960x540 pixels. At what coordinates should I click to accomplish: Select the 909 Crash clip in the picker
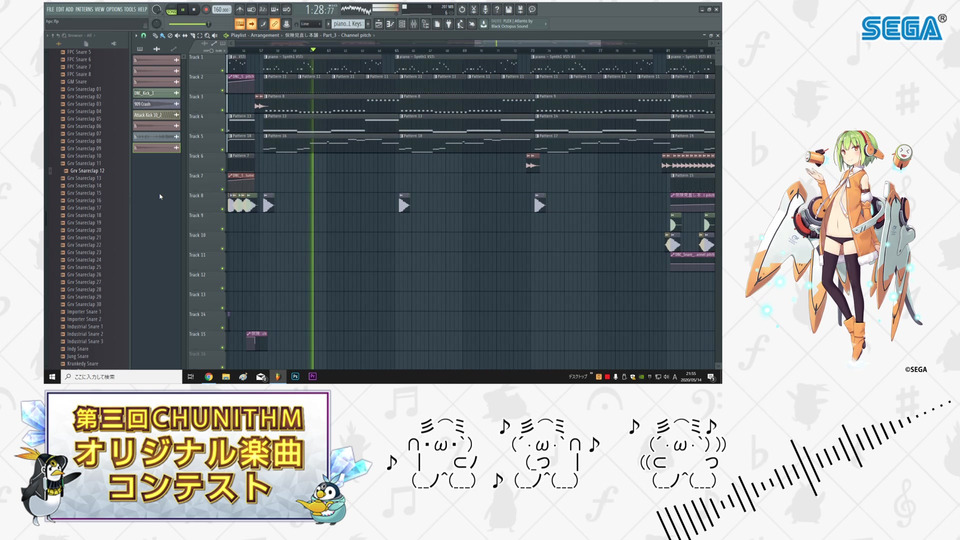coord(157,104)
